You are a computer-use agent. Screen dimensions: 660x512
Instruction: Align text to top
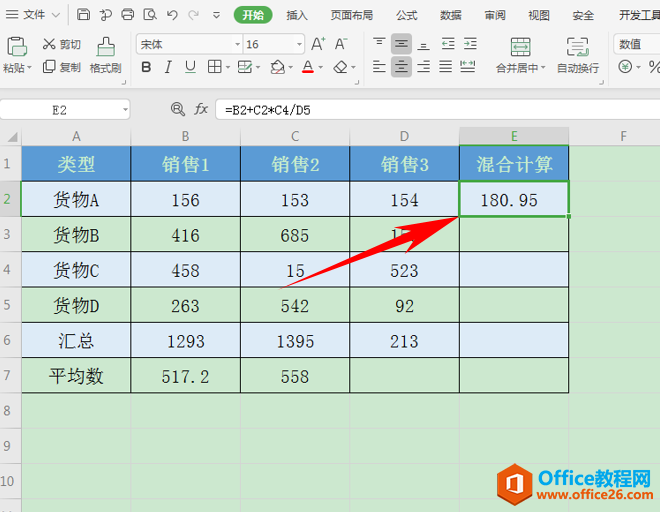[379, 43]
